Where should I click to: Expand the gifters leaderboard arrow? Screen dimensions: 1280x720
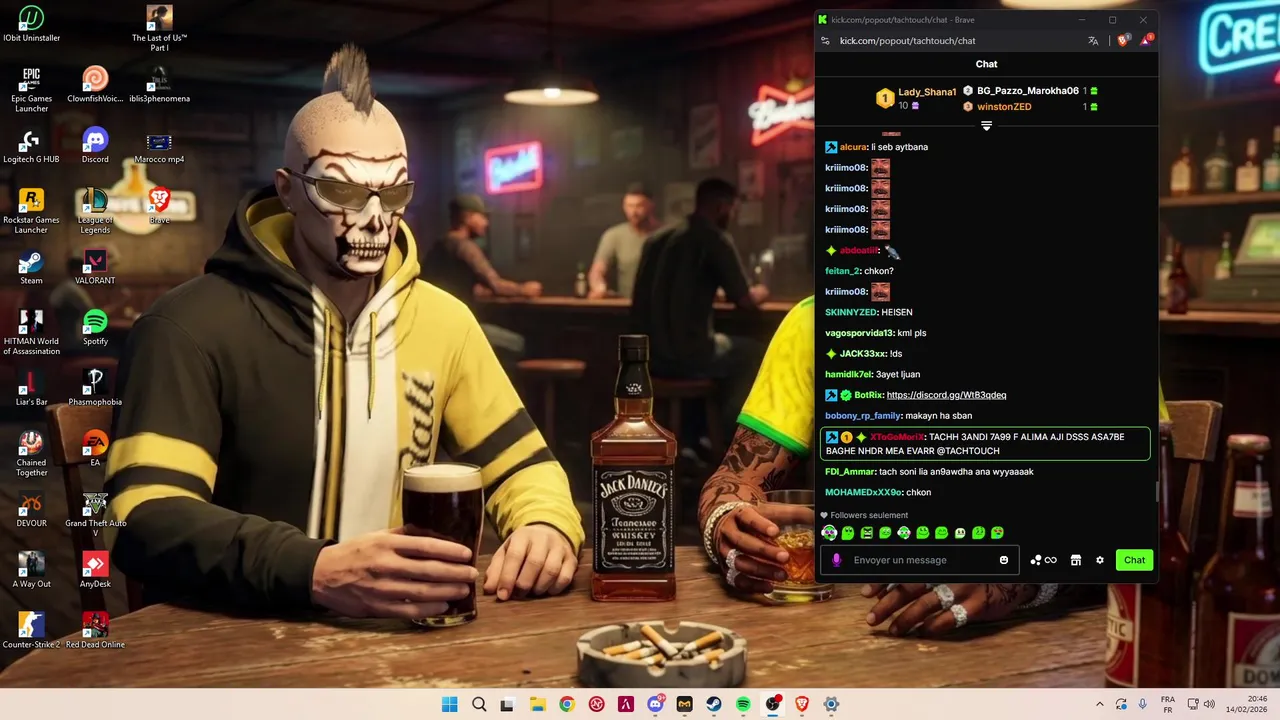coord(986,126)
